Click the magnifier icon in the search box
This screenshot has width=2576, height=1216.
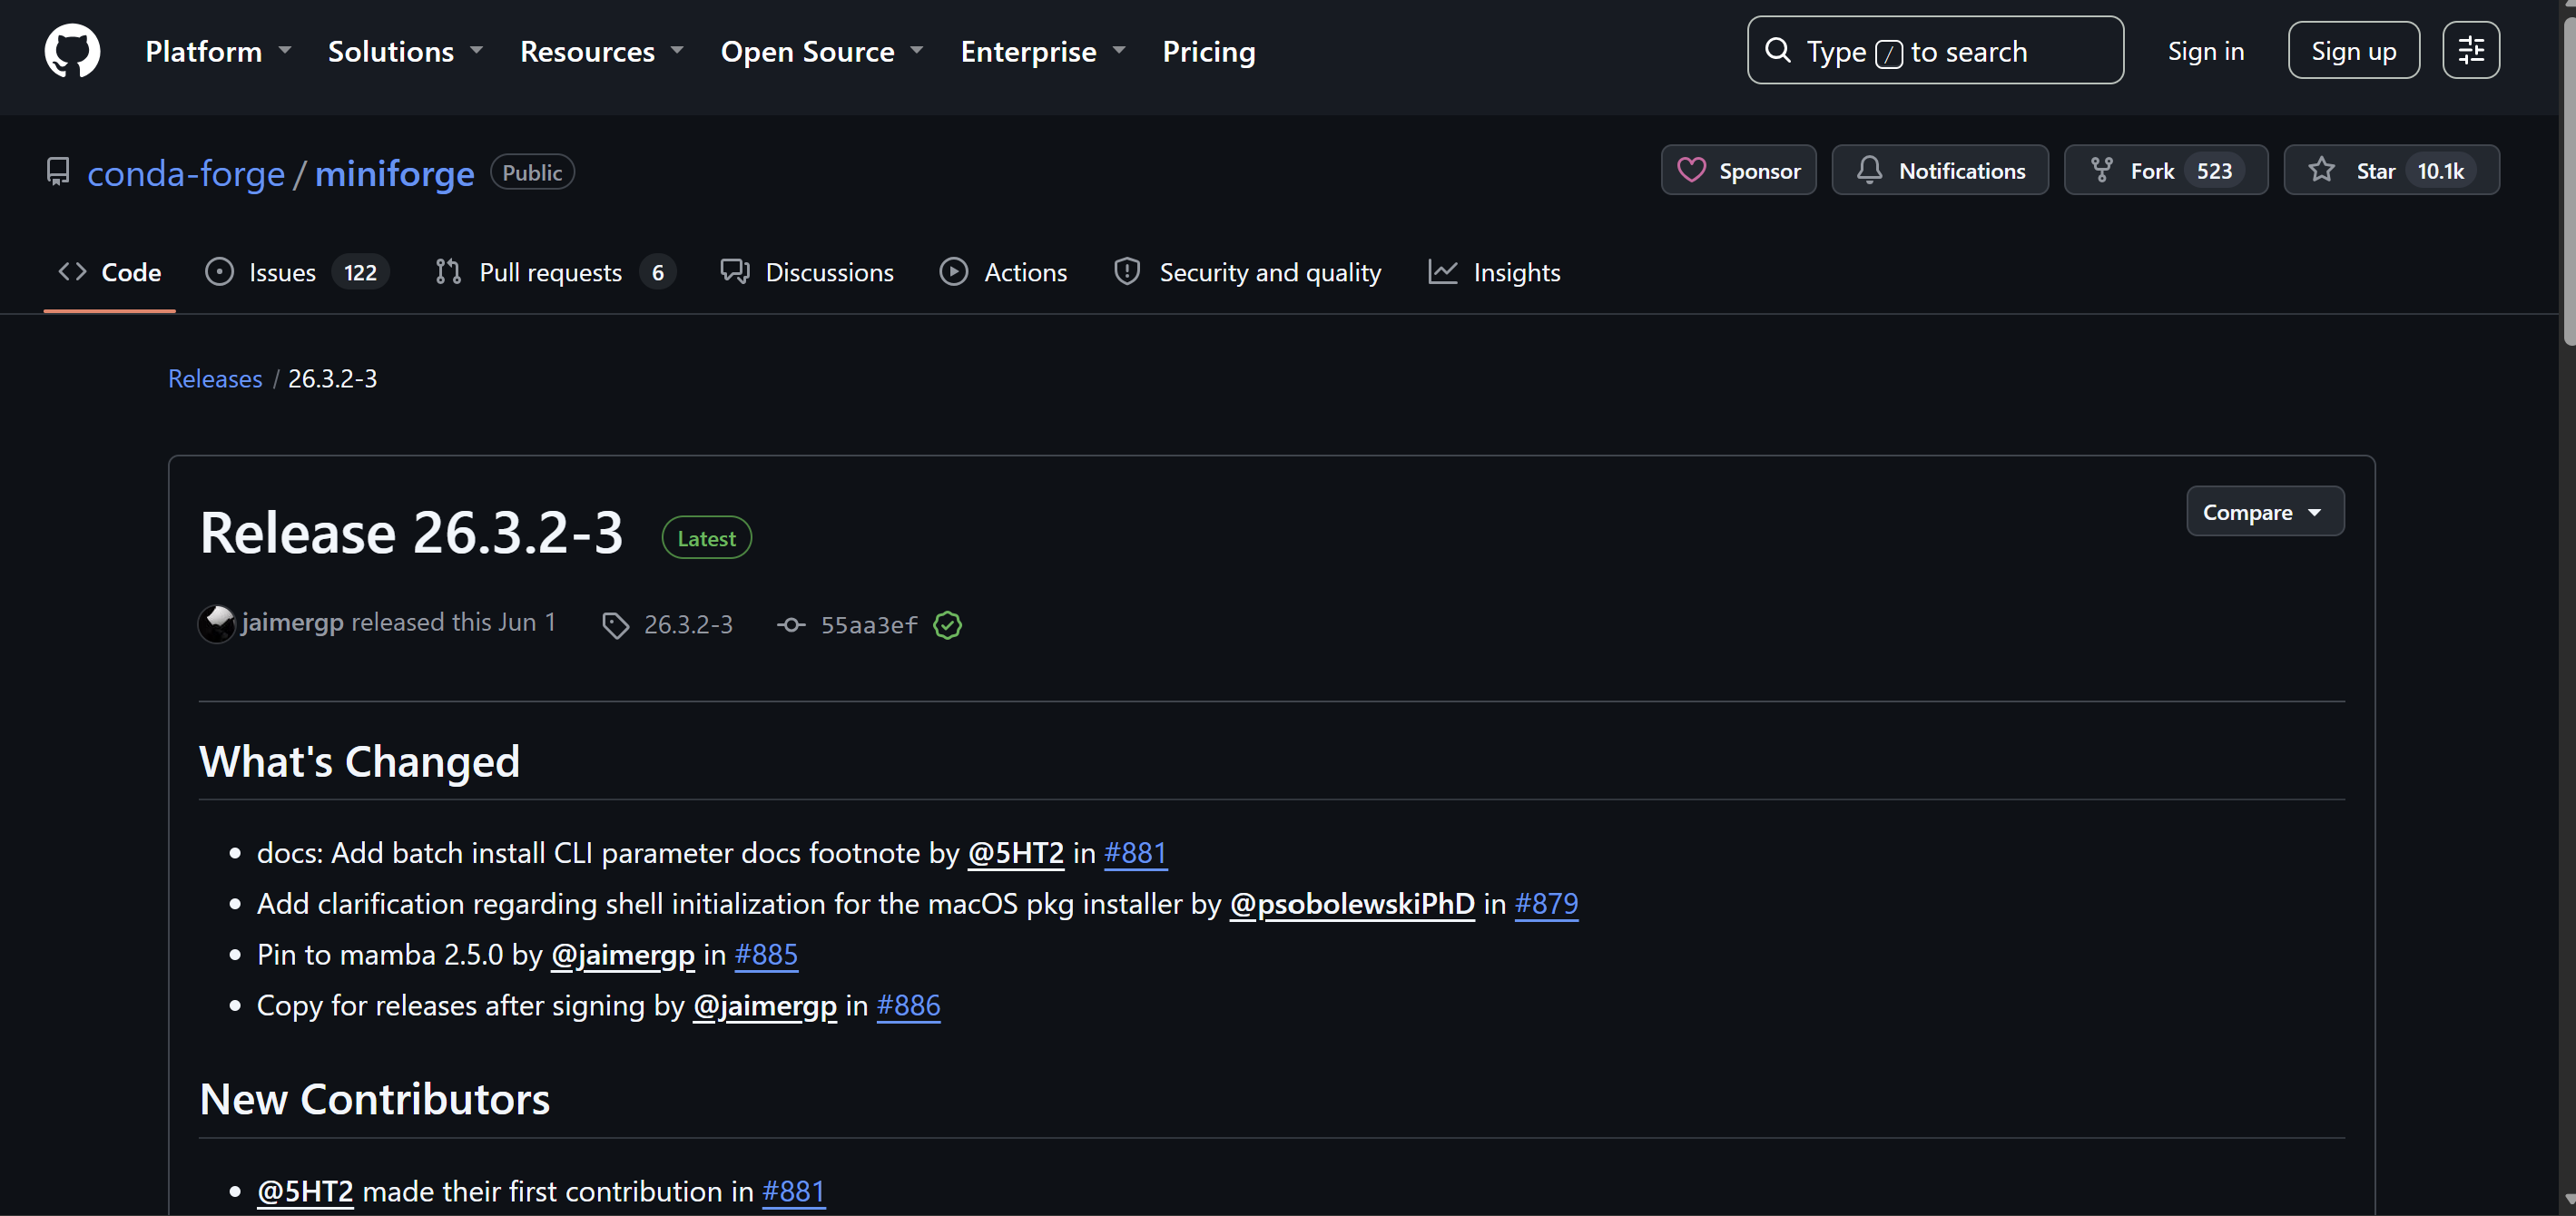point(1778,50)
